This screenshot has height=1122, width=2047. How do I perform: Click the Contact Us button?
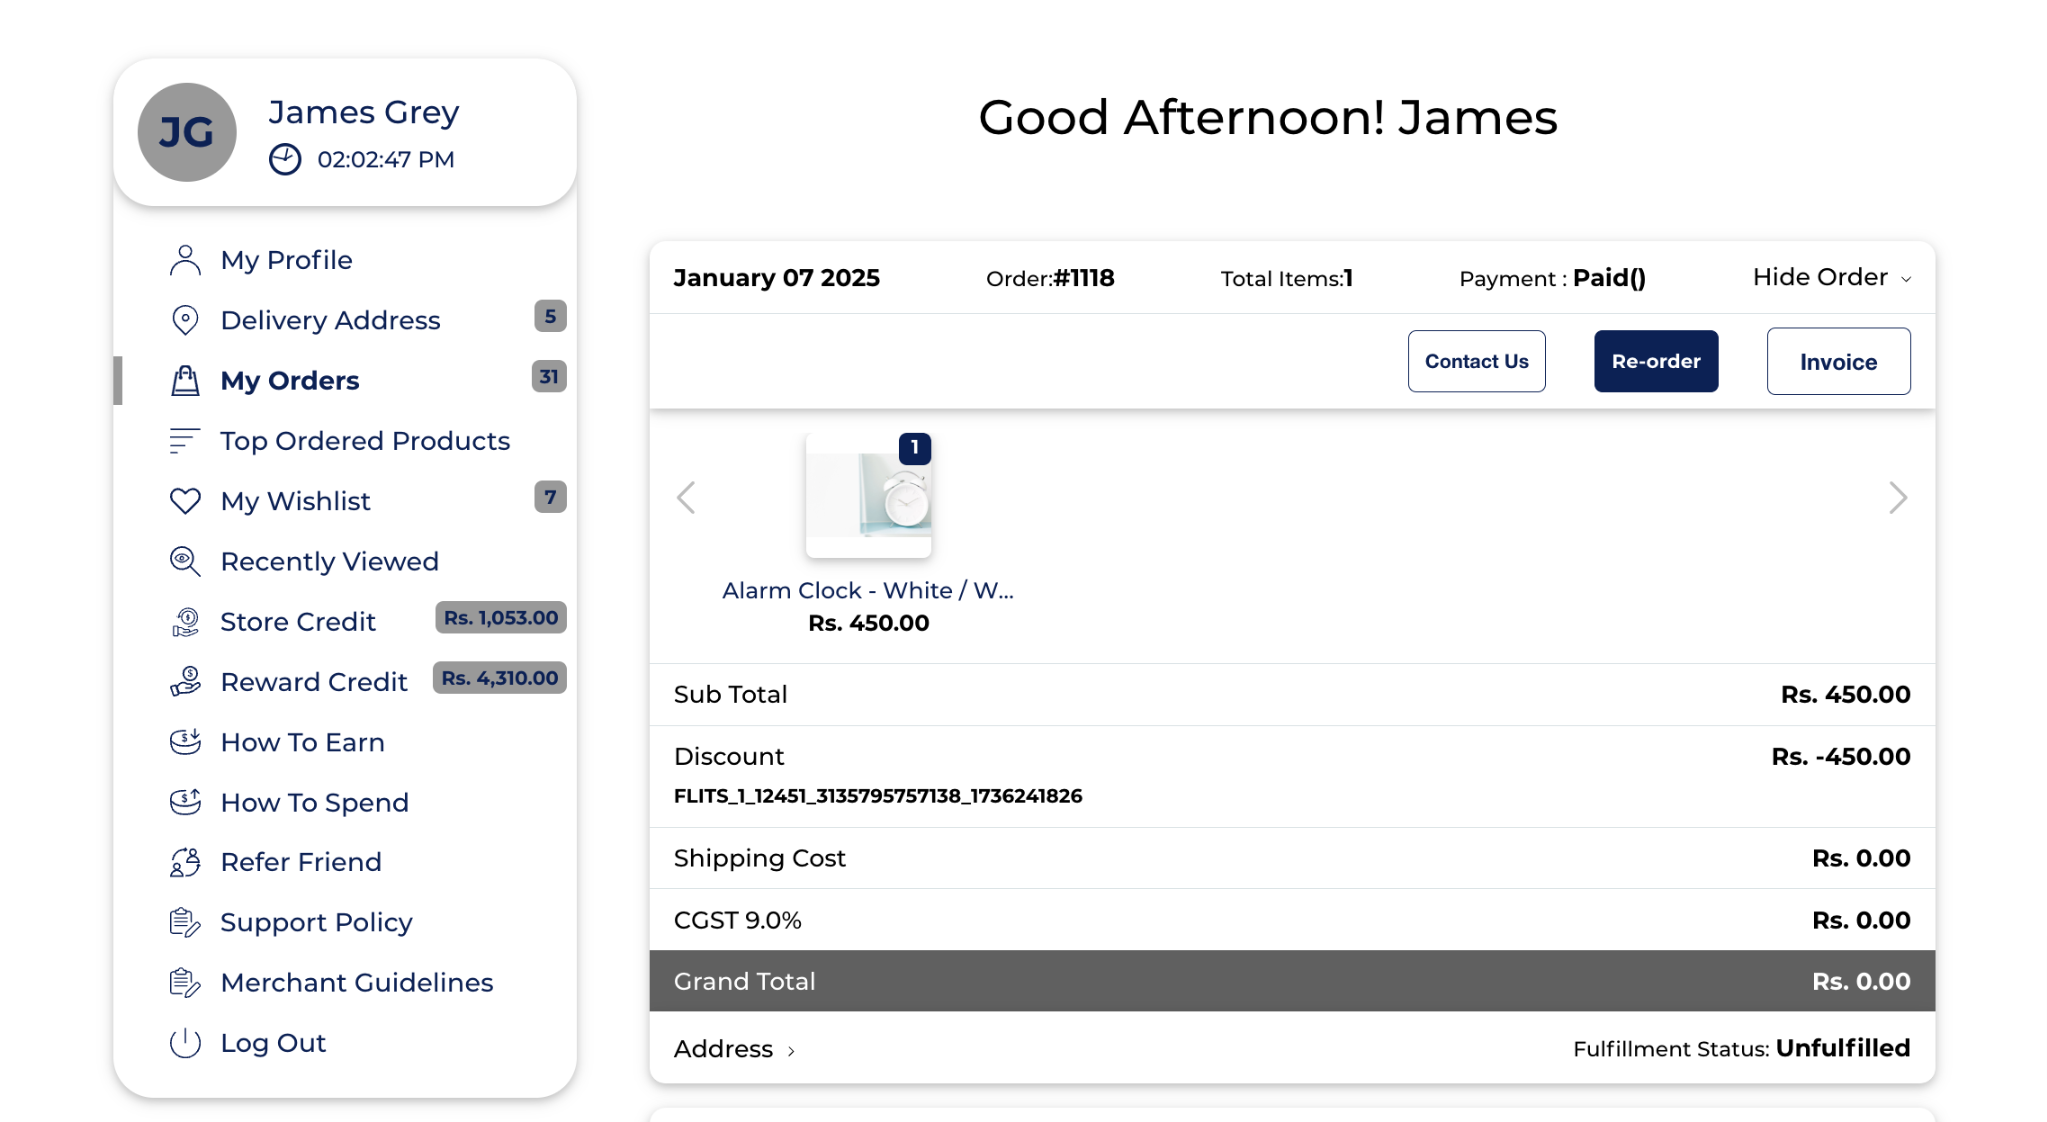click(1475, 362)
